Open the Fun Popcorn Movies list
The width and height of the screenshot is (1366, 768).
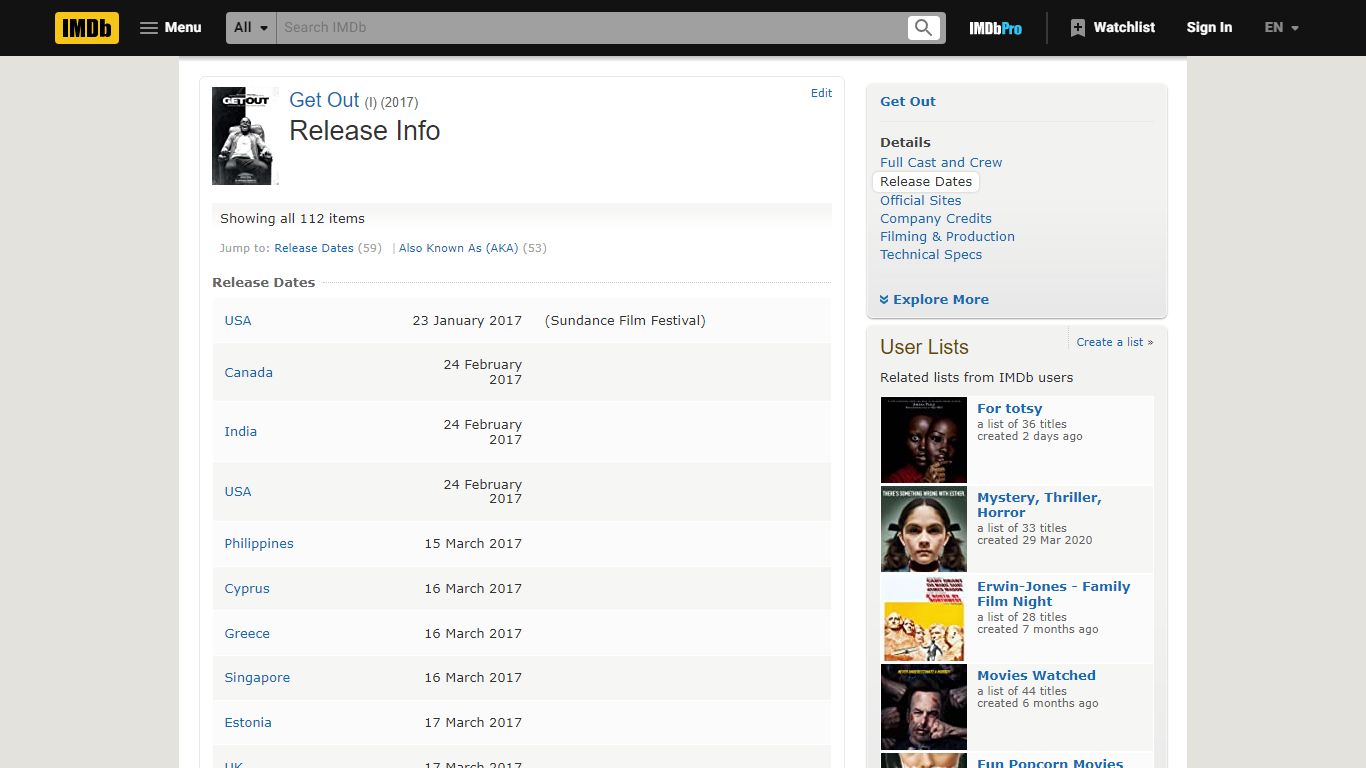point(1050,763)
